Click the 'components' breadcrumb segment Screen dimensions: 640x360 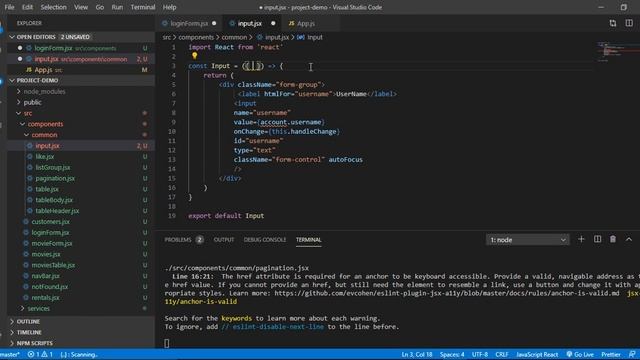click(x=196, y=37)
